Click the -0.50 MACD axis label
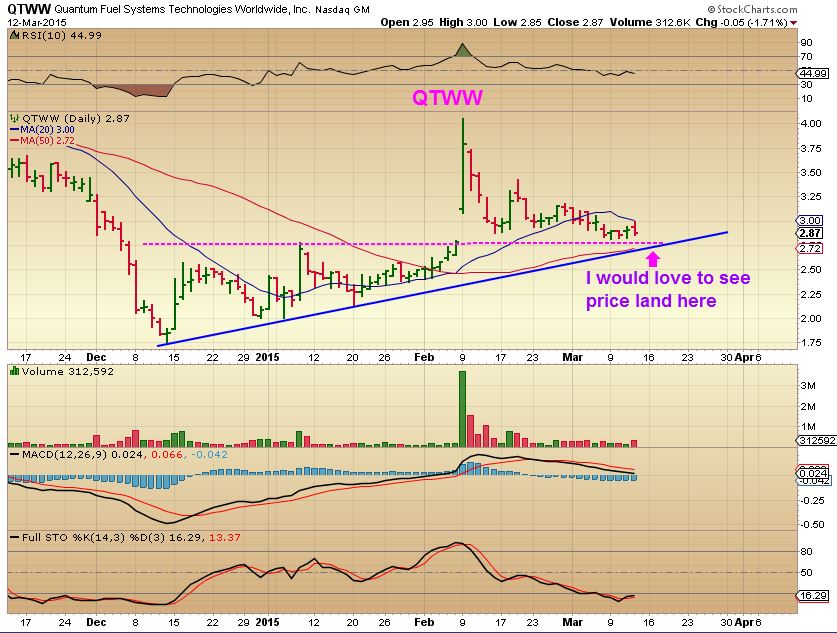Image resolution: width=837 pixels, height=633 pixels. point(812,525)
